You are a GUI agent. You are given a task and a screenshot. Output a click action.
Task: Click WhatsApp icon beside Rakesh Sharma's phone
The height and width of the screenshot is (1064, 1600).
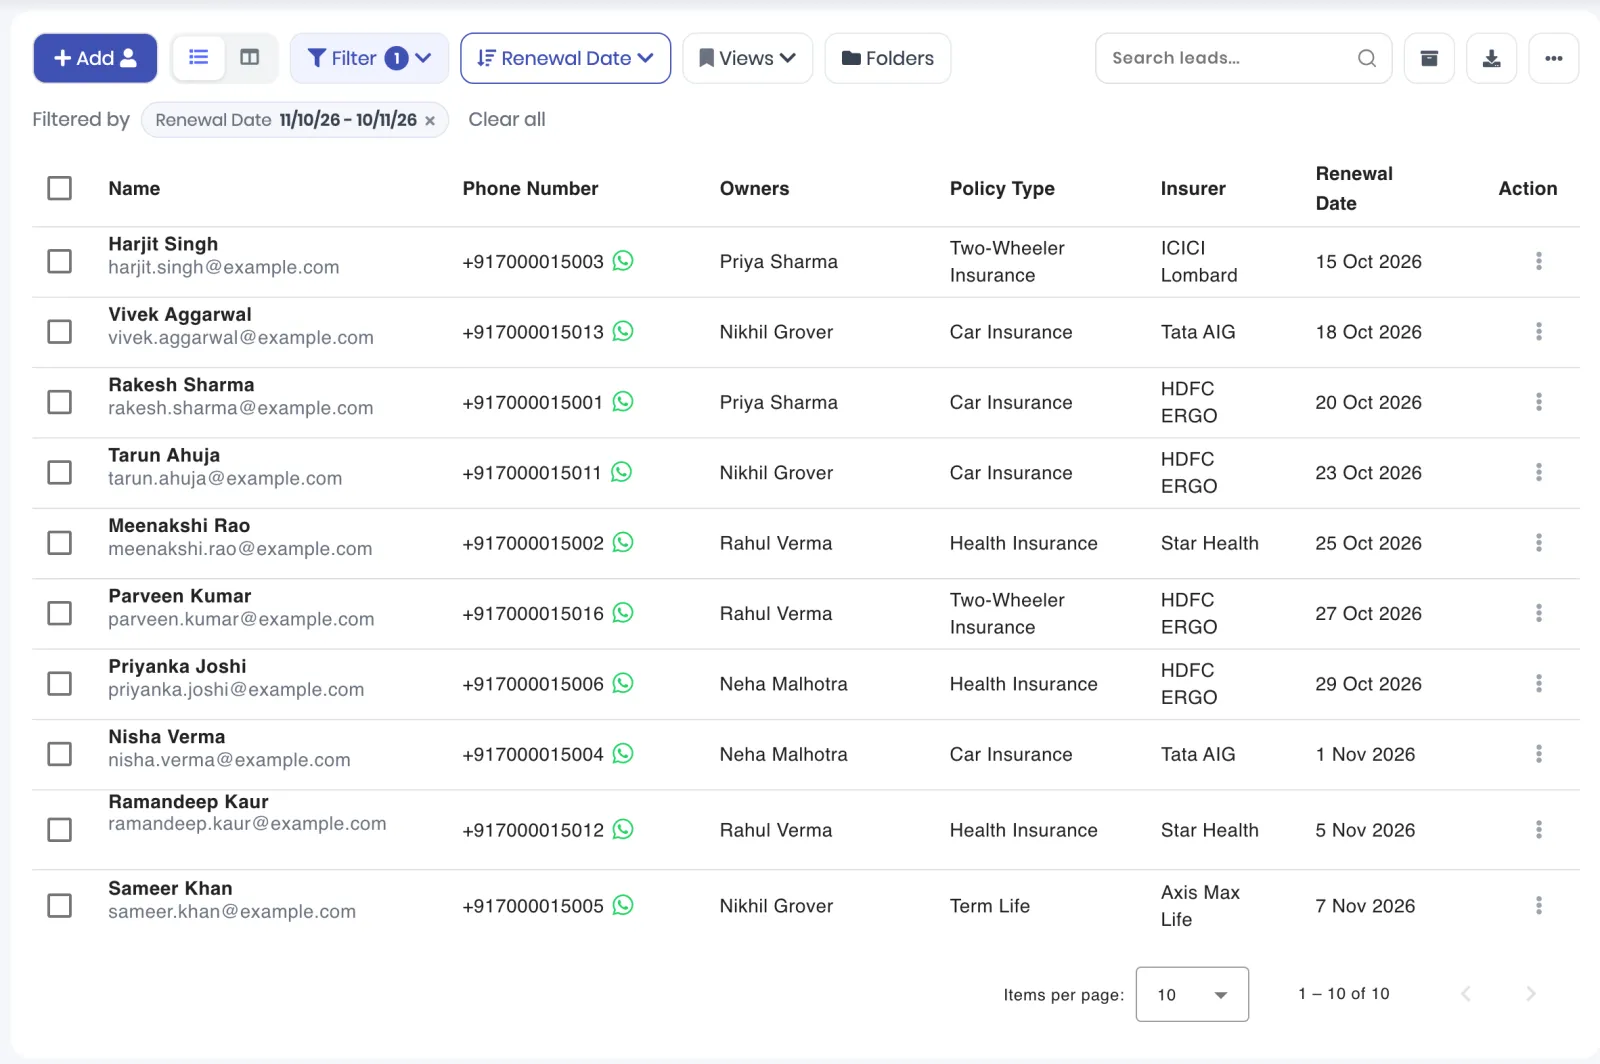[x=623, y=402]
